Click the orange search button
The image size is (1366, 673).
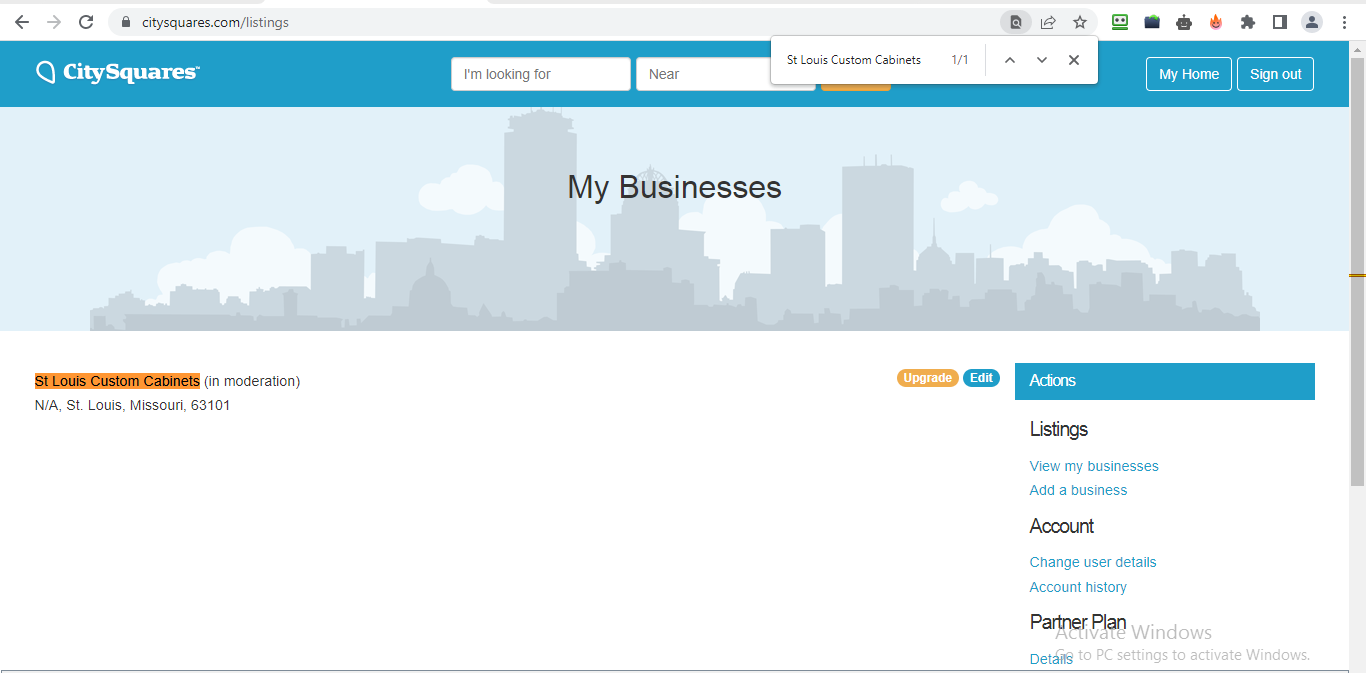[x=856, y=87]
